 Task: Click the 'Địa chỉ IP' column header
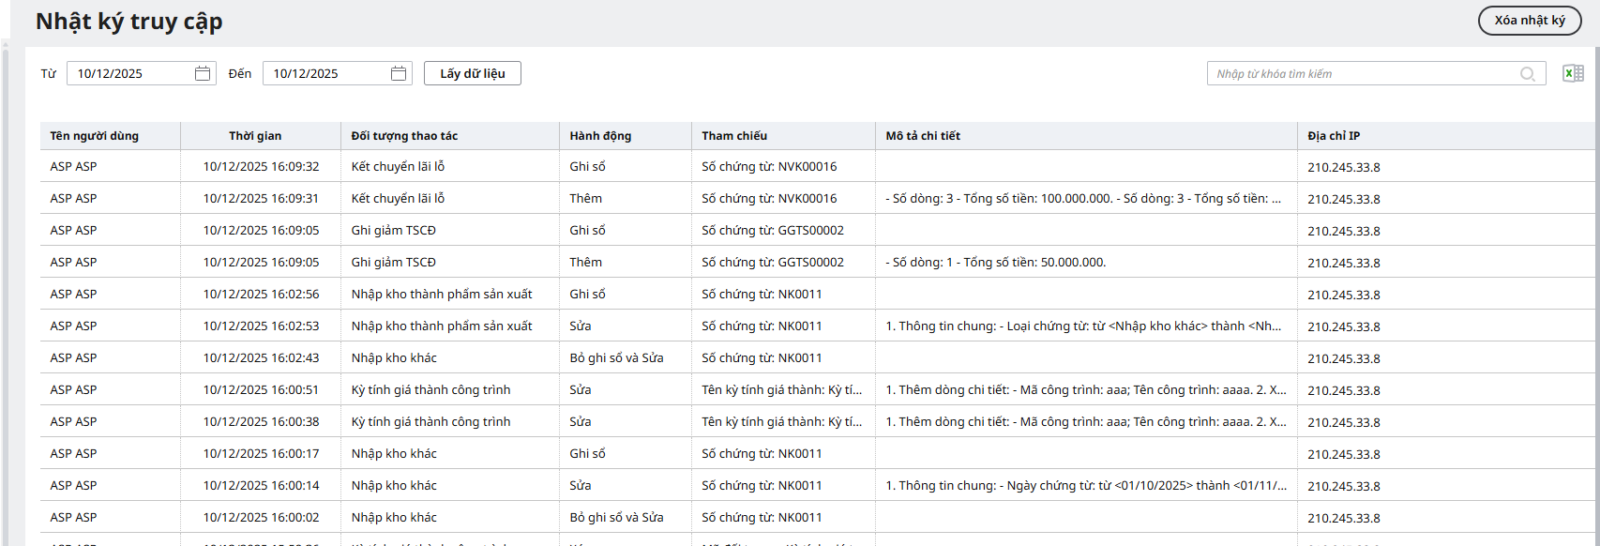[x=1333, y=136]
